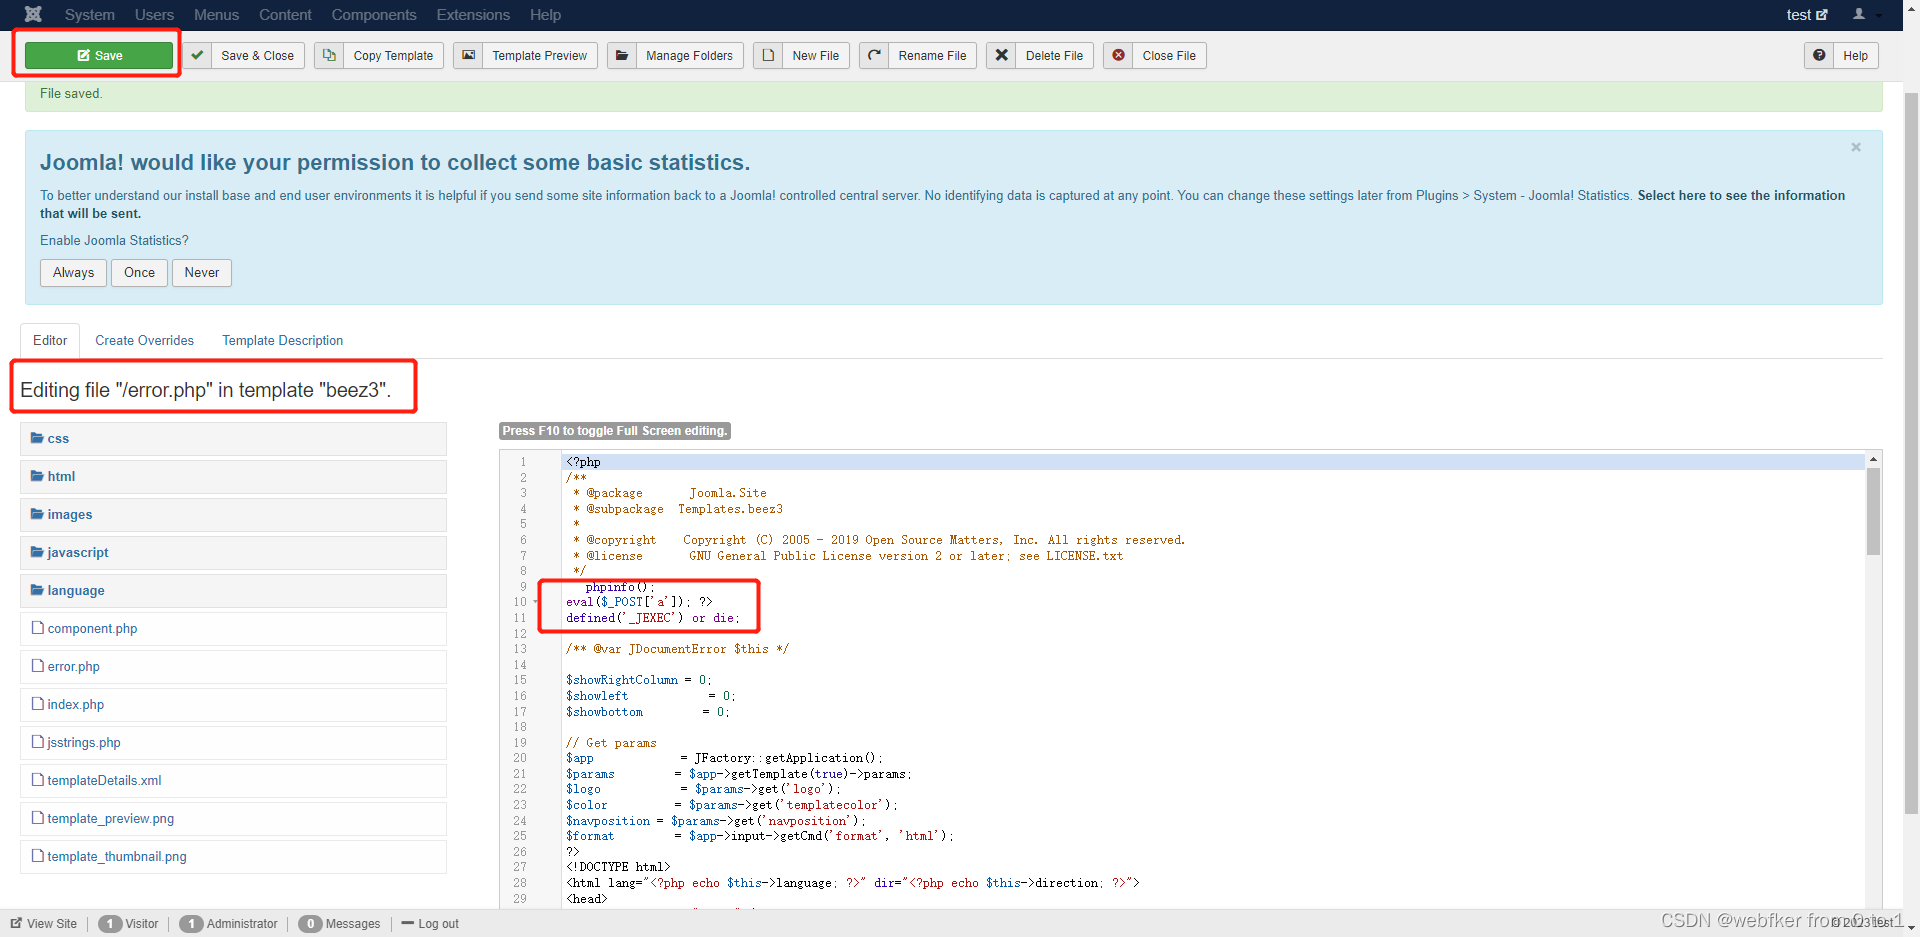The height and width of the screenshot is (937, 1920).
Task: Choose Once for Joomla Statistics
Action: point(139,273)
